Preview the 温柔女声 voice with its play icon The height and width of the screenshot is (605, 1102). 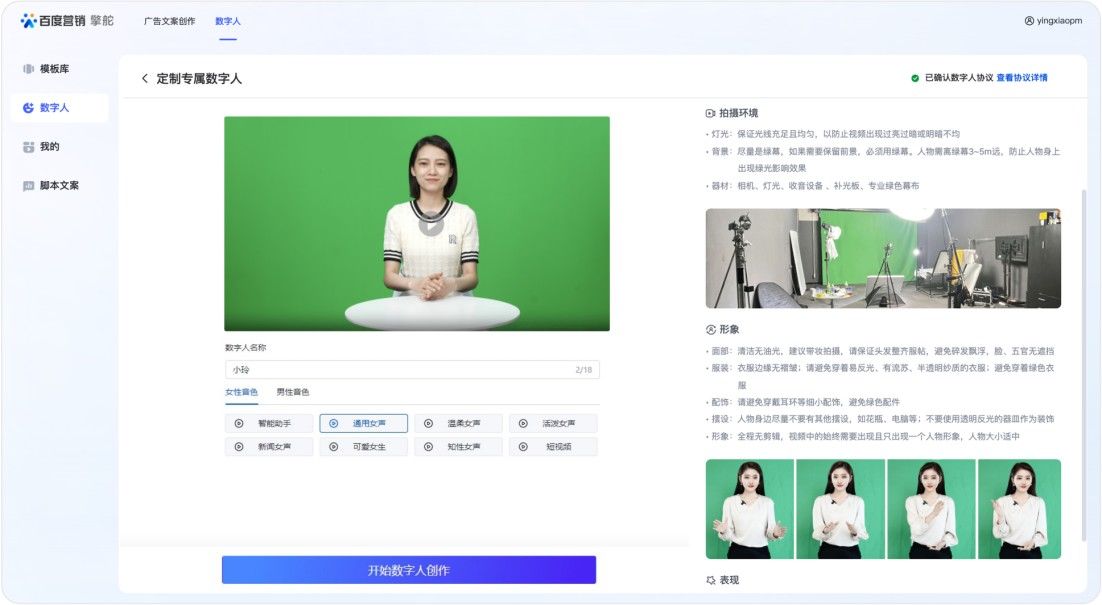point(429,424)
